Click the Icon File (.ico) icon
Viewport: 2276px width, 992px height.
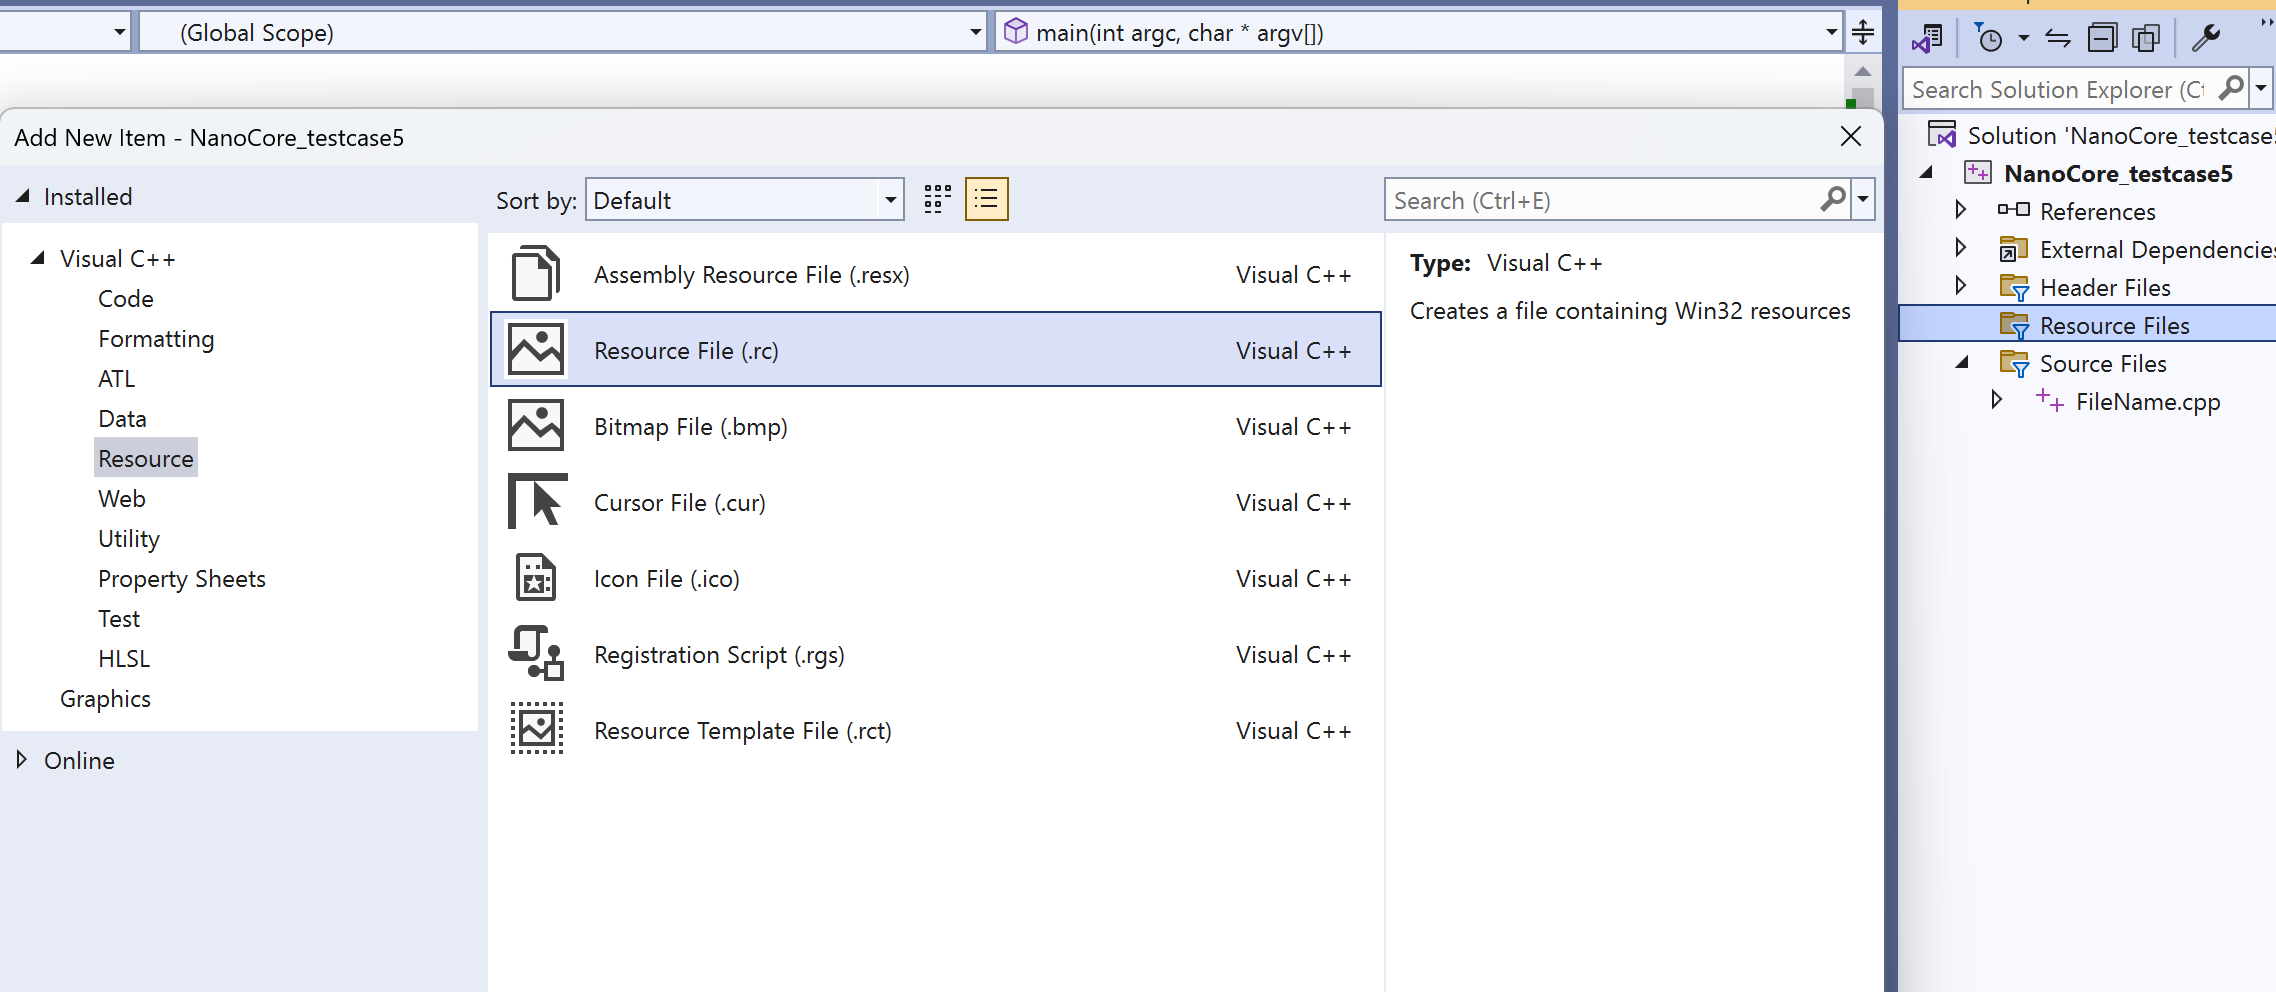click(x=537, y=578)
